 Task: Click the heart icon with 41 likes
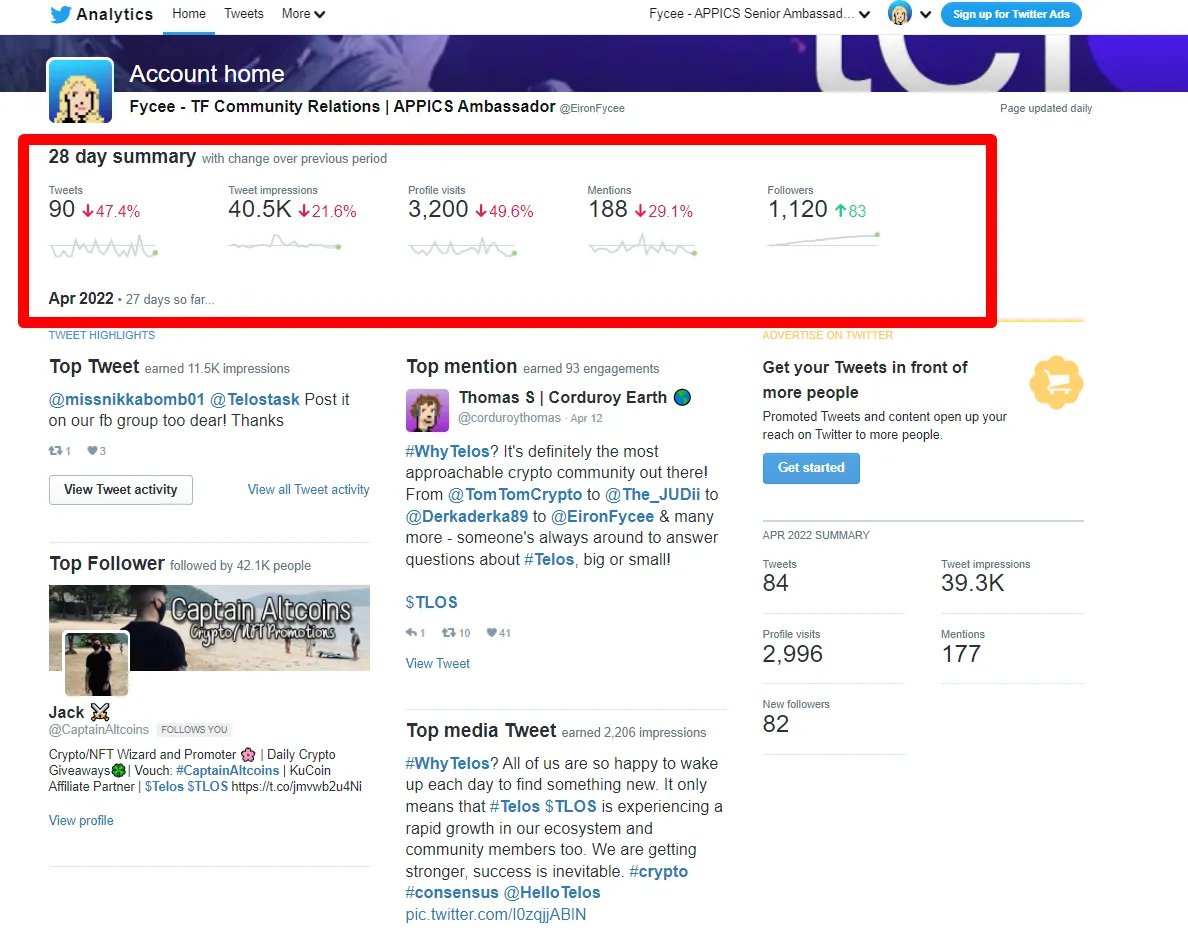[491, 632]
